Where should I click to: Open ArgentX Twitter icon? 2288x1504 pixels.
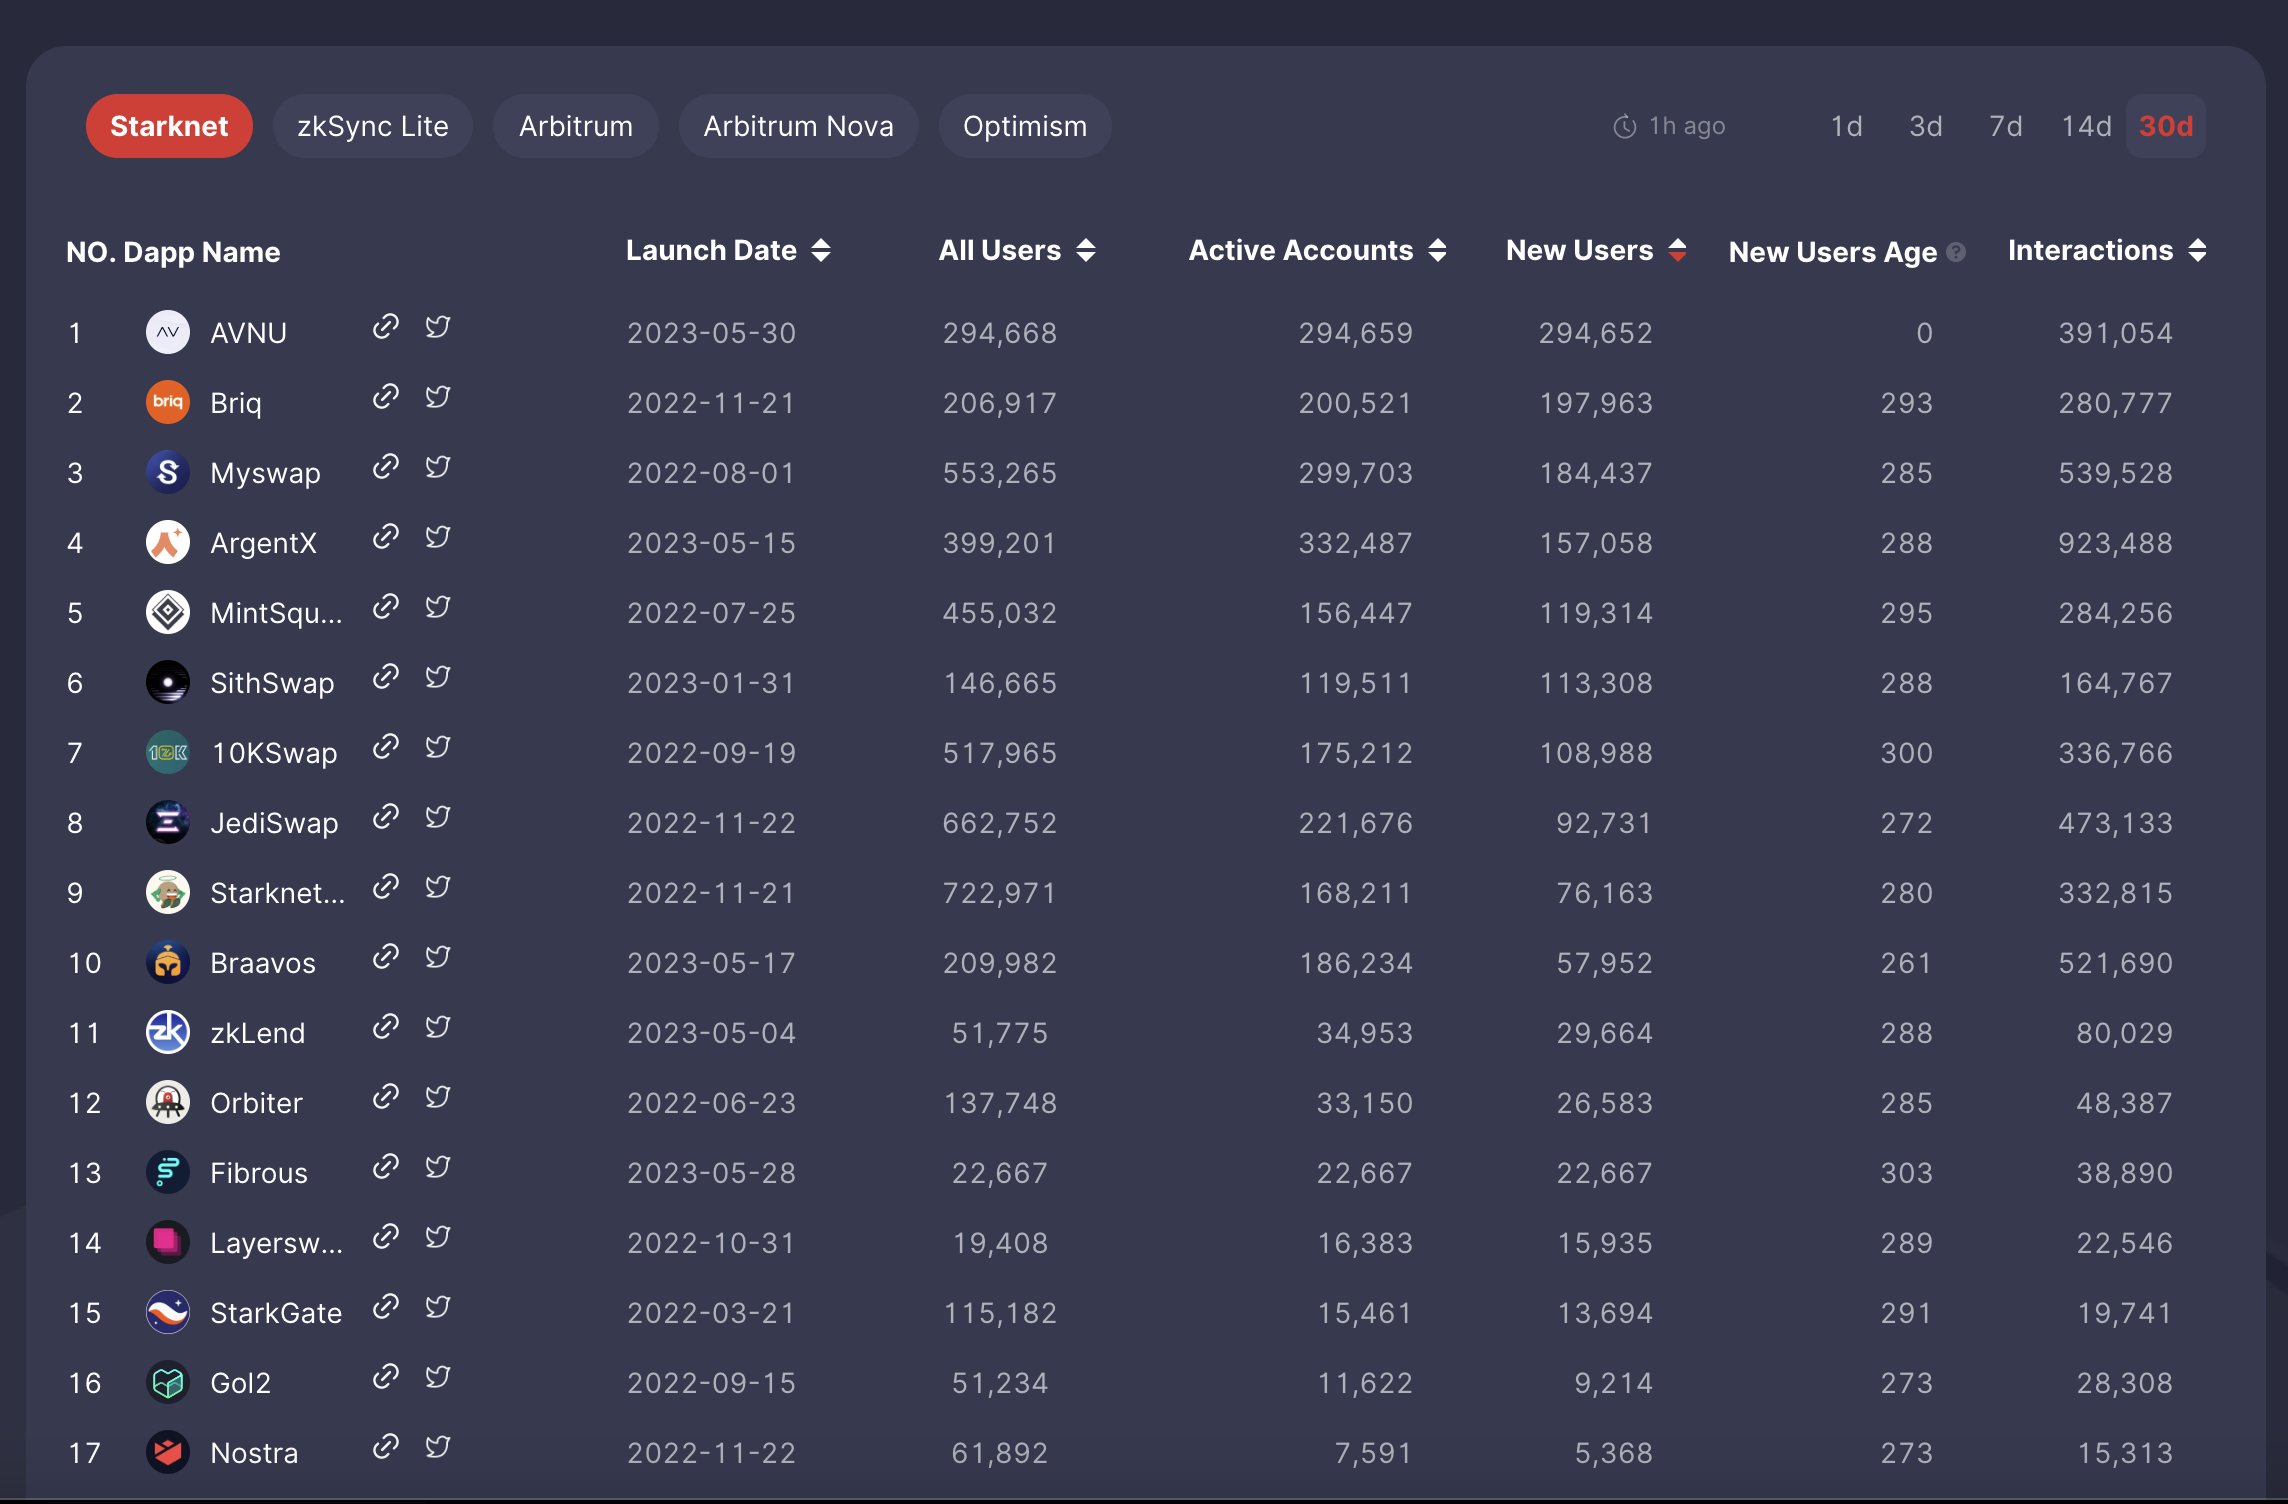coord(438,537)
